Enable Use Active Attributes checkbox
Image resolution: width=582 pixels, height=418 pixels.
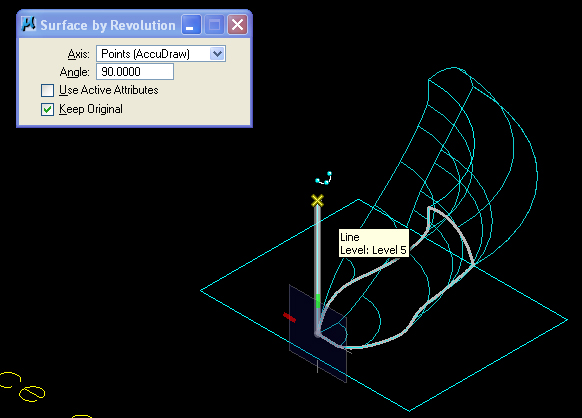click(48, 90)
